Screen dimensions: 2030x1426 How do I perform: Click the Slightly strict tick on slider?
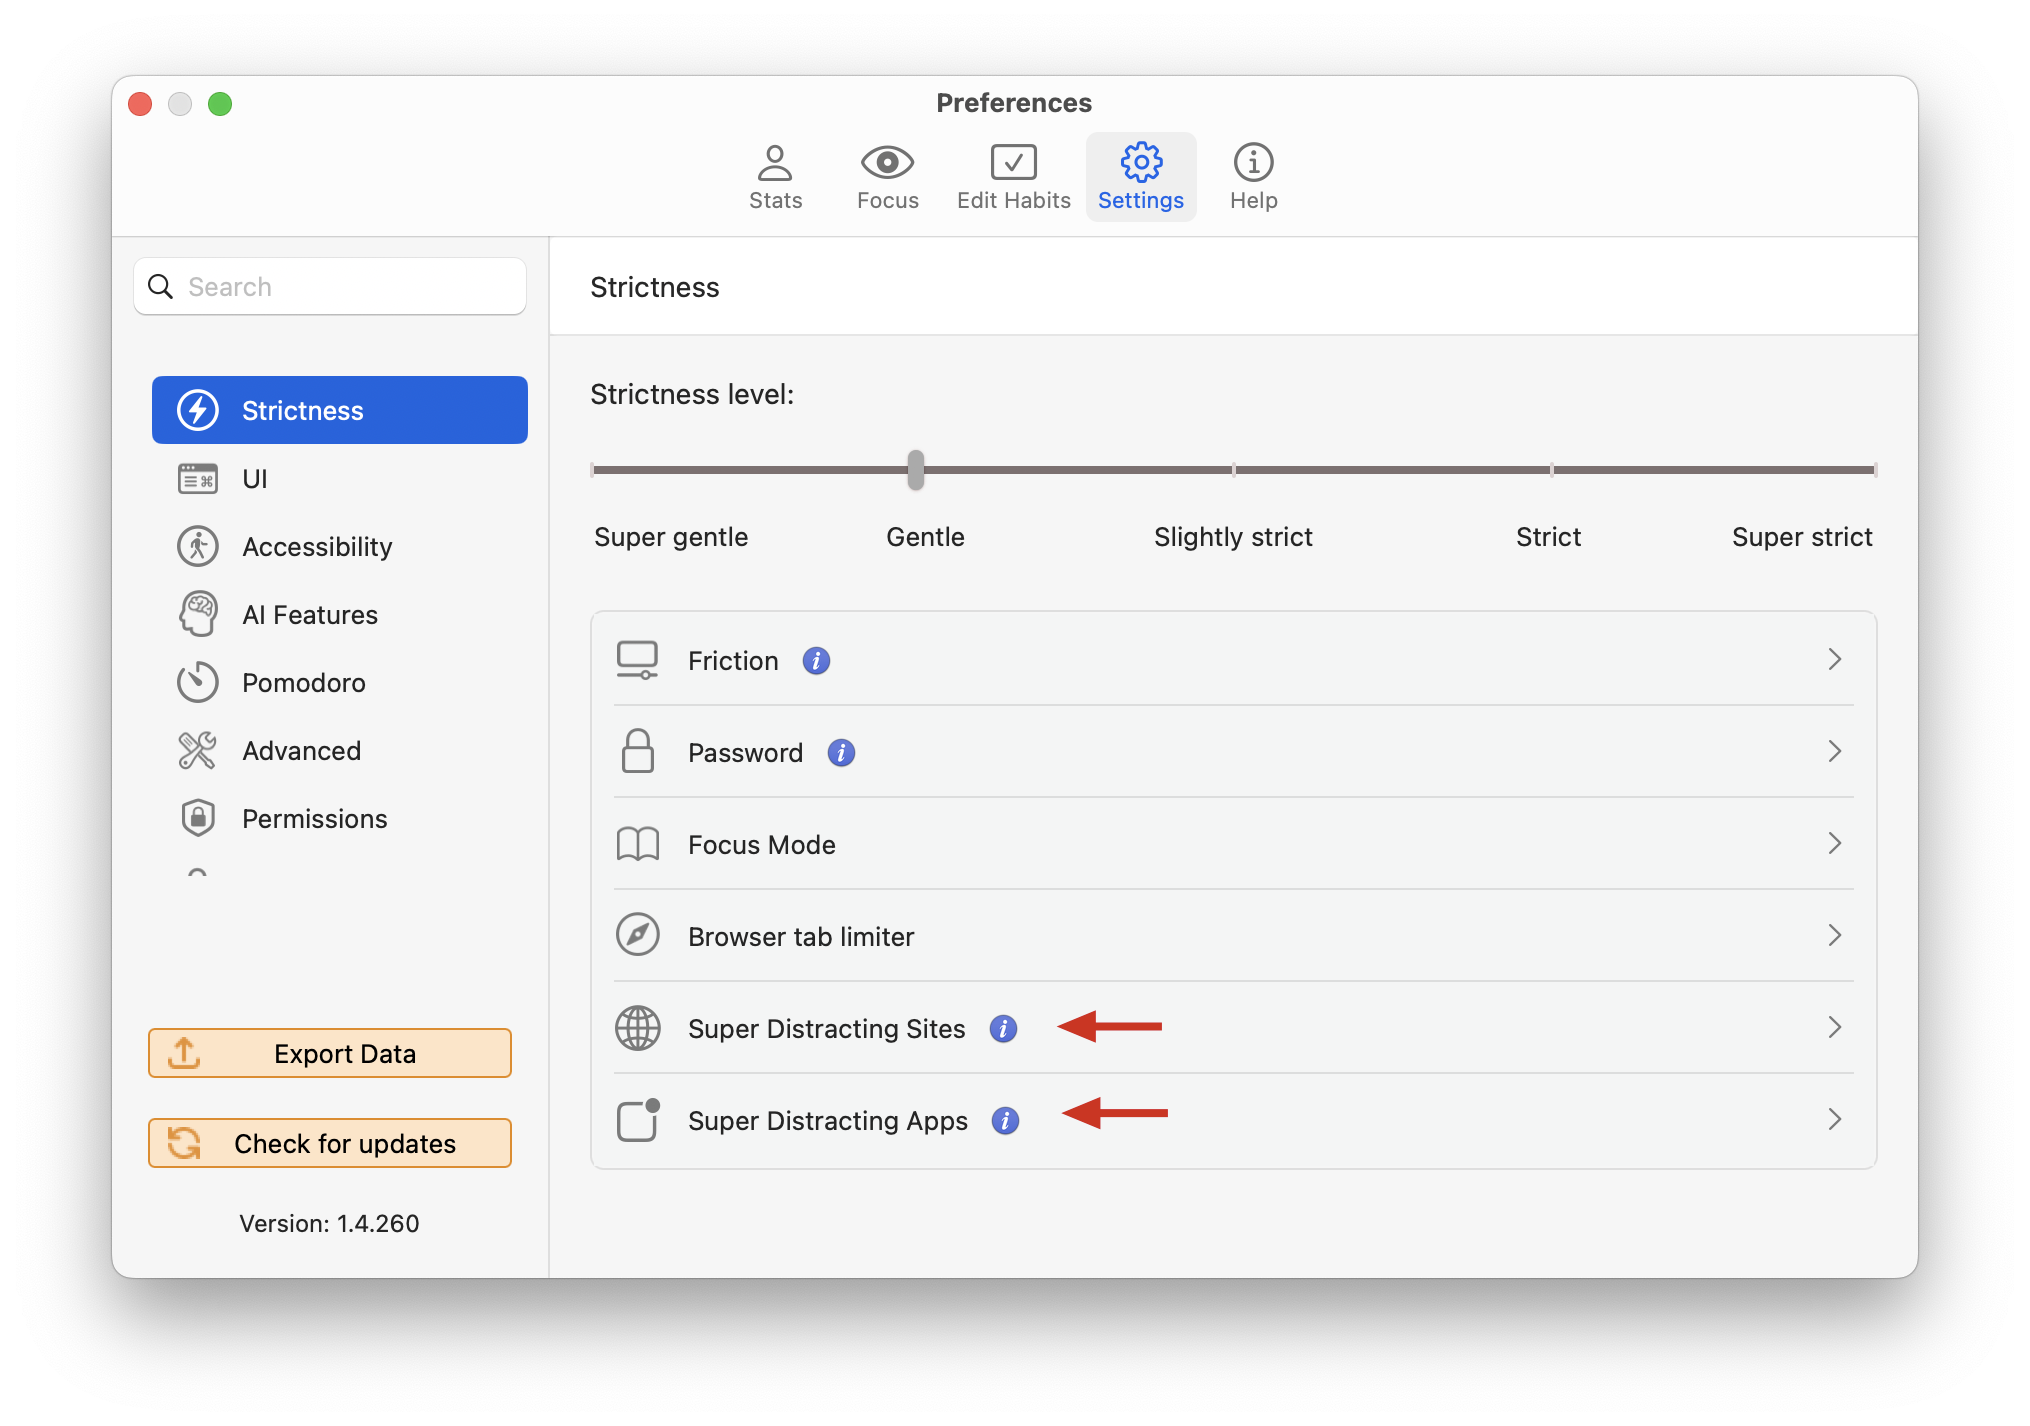pyautogui.click(x=1234, y=470)
